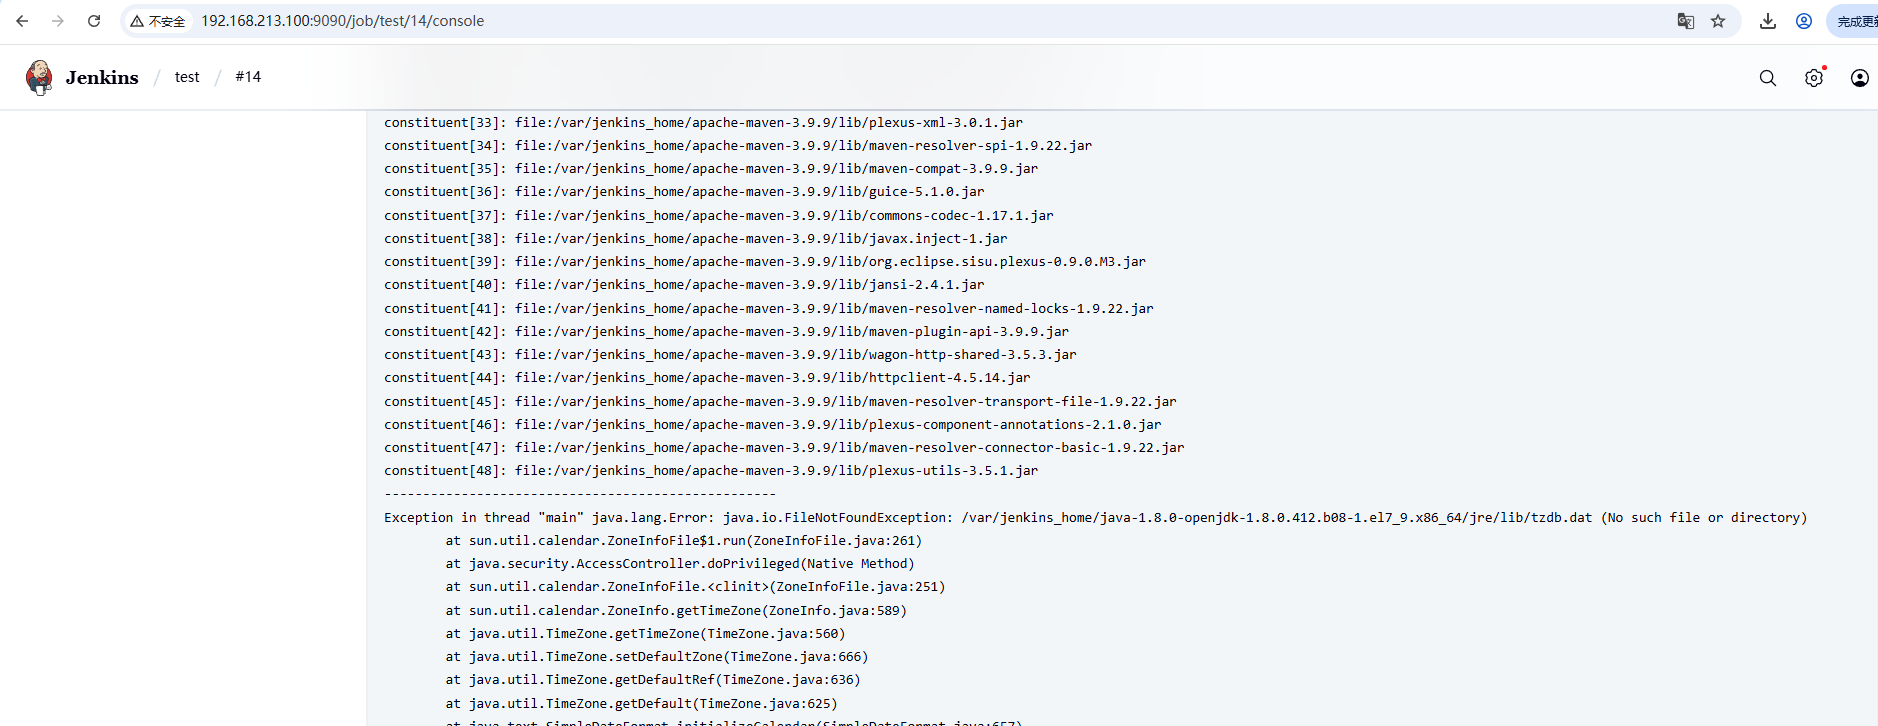Click the constituent[41] maven-resolver-named-locks line

pyautogui.click(x=769, y=308)
